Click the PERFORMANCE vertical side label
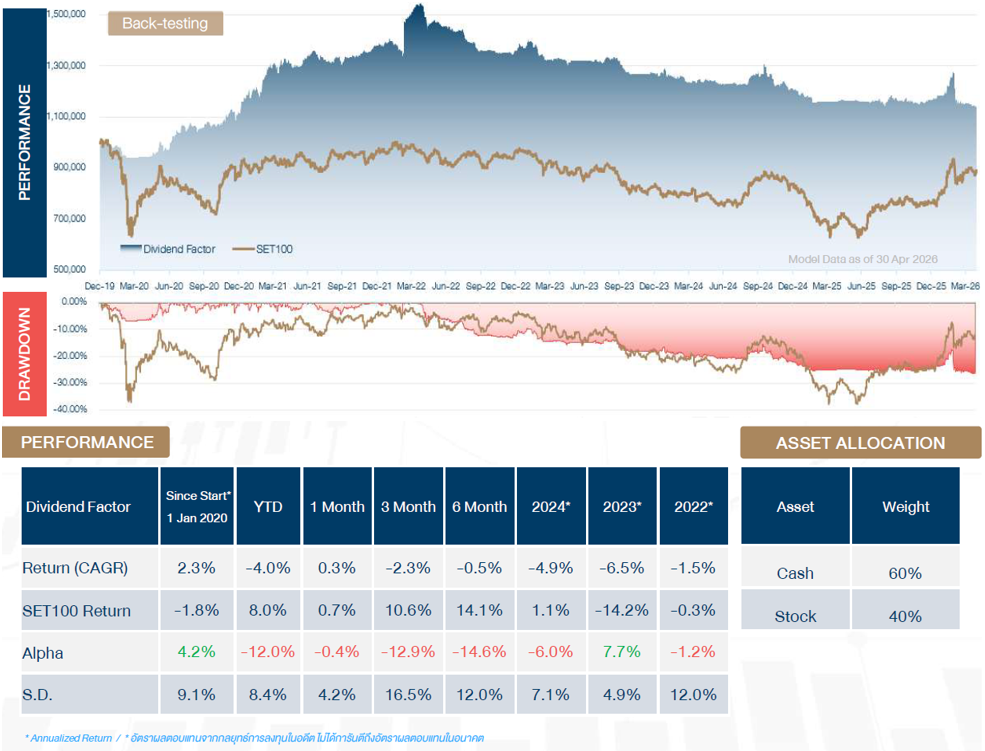 (24, 143)
